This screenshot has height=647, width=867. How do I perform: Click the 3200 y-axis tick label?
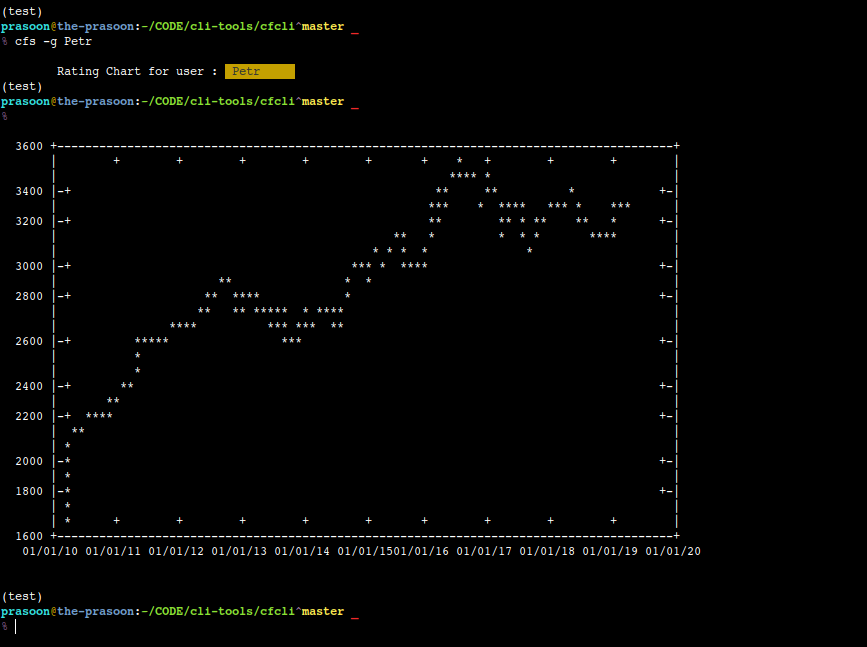click(x=29, y=221)
